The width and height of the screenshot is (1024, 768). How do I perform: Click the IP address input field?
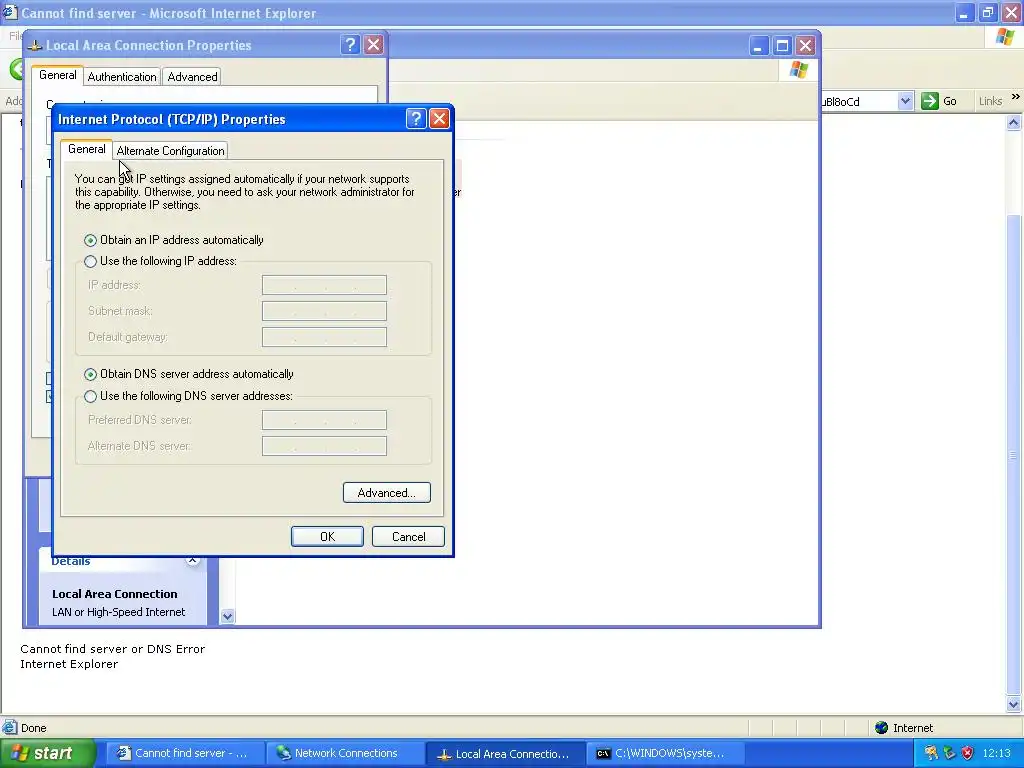tap(324, 285)
